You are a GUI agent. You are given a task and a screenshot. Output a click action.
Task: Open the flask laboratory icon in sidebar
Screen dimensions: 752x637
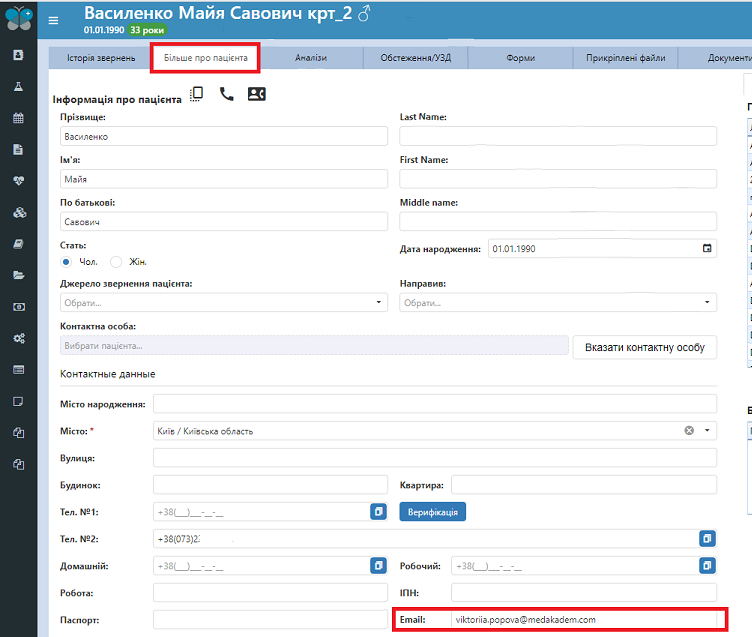[18, 87]
